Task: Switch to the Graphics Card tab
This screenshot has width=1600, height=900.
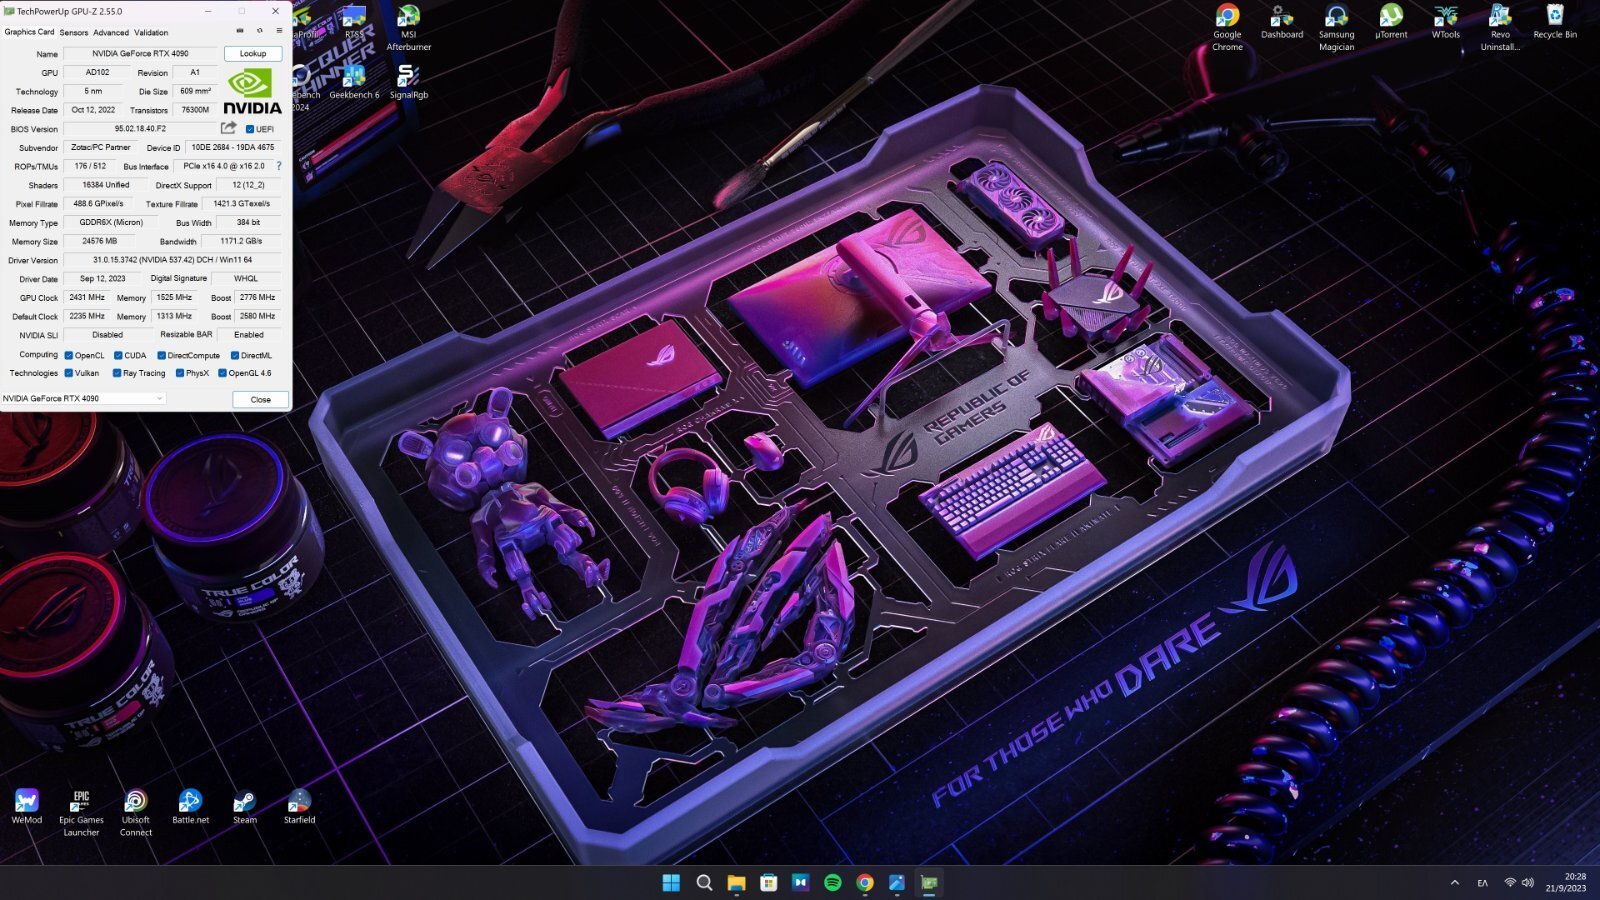Action: coord(30,32)
